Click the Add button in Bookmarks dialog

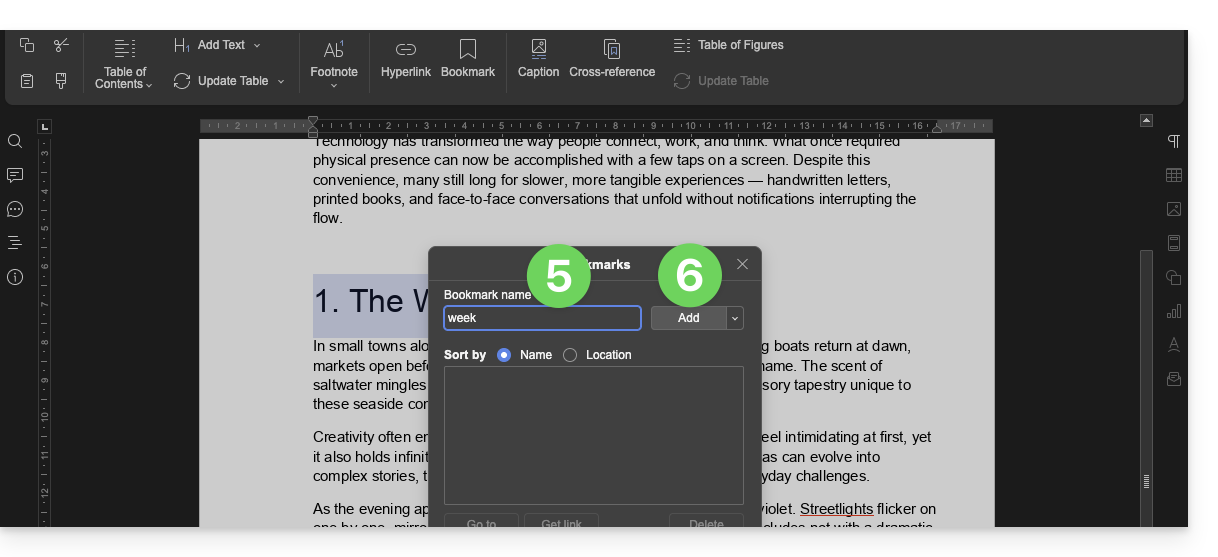688,318
